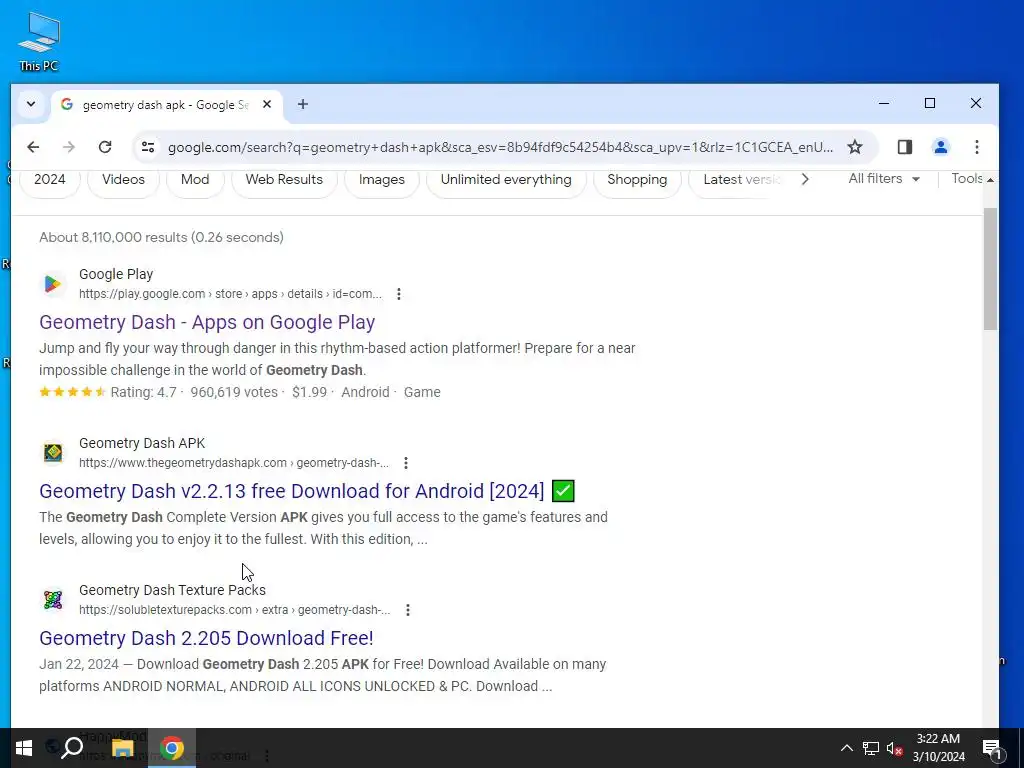This screenshot has width=1024, height=768.
Task: Open This PC desktop icon
Action: pos(39,41)
